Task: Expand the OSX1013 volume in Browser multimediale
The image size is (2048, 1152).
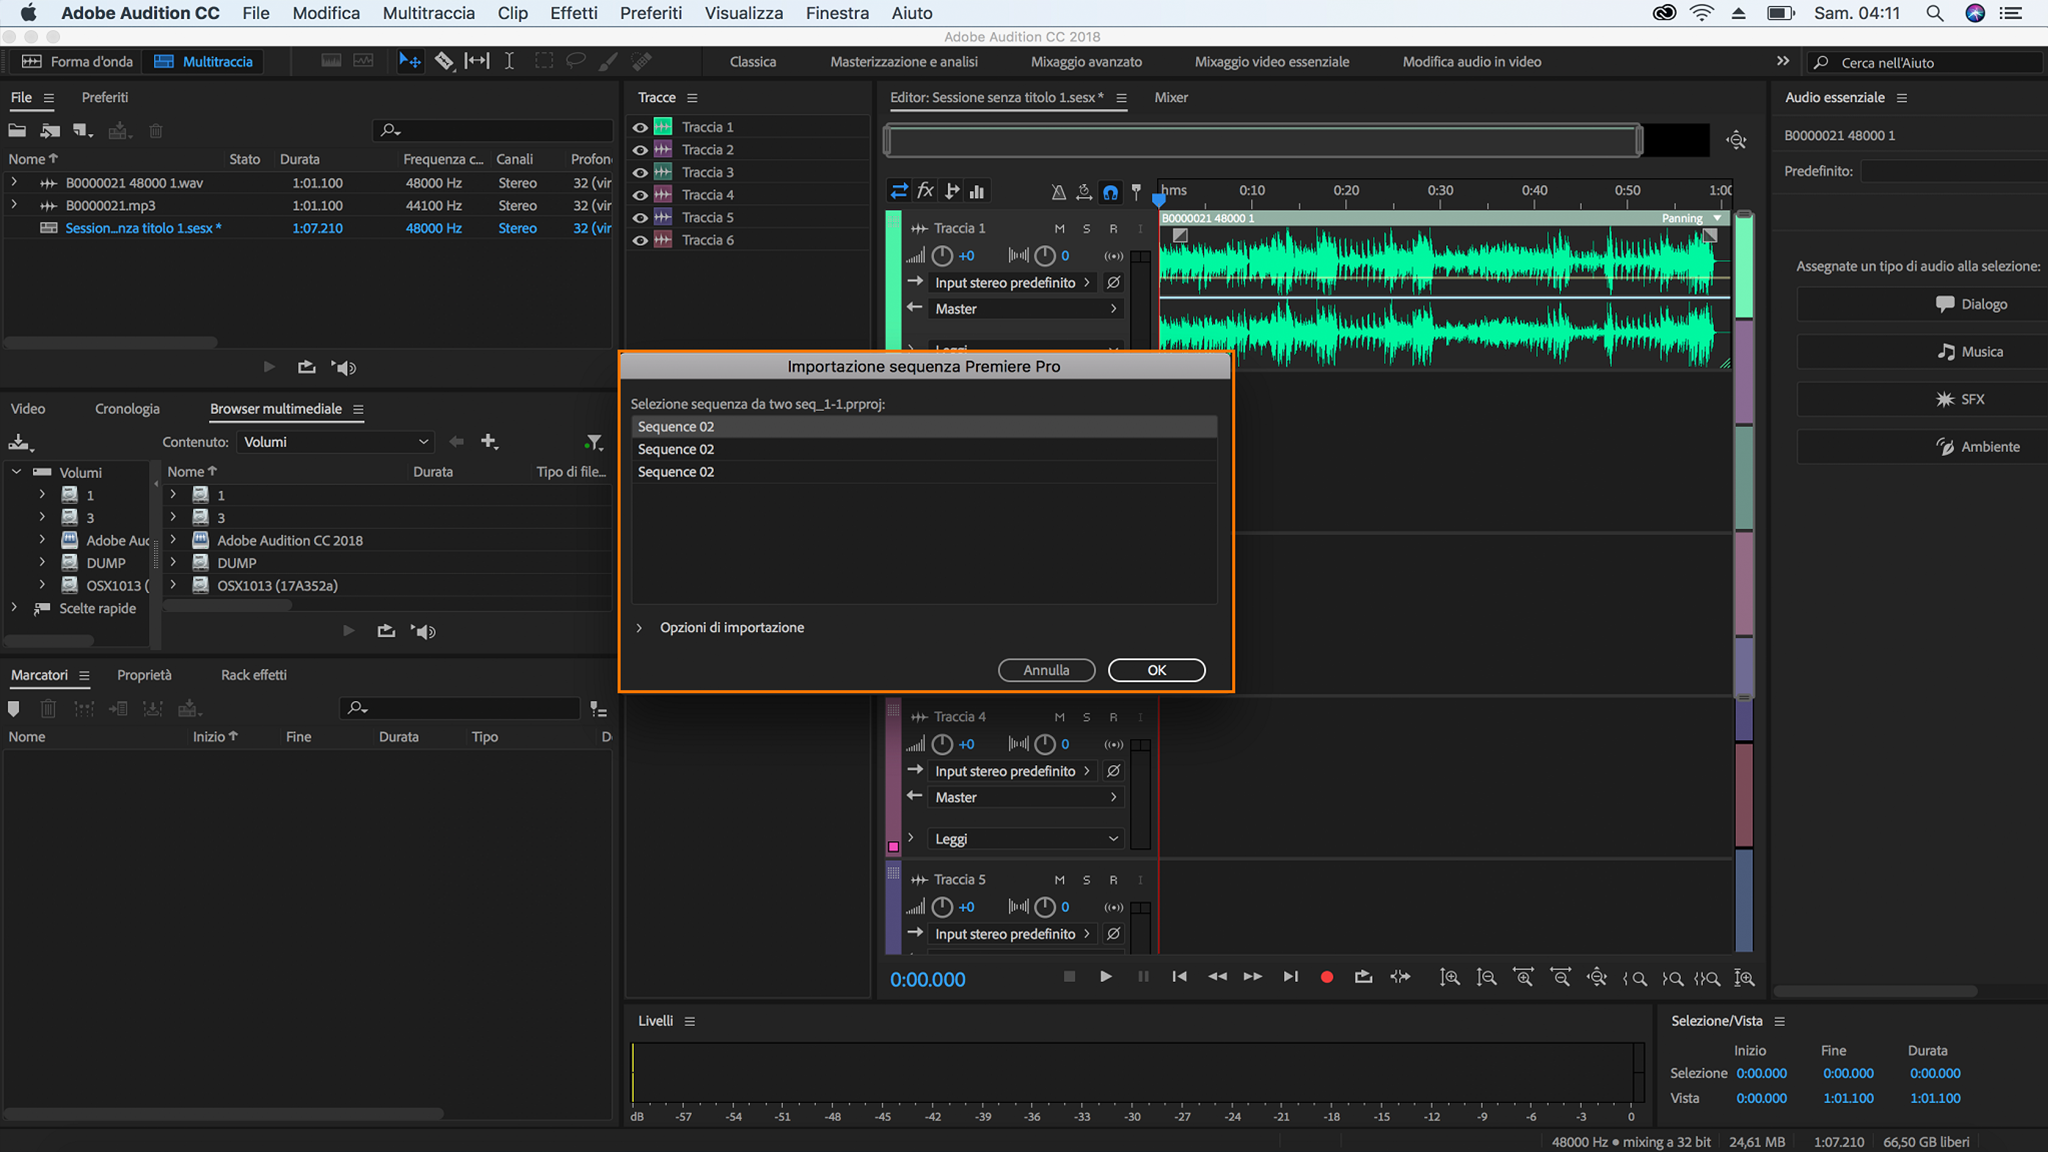Action: click(42, 585)
